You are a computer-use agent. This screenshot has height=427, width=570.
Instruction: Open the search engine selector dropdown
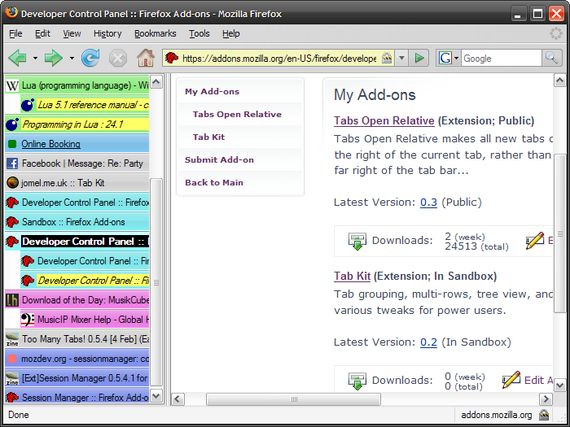456,58
